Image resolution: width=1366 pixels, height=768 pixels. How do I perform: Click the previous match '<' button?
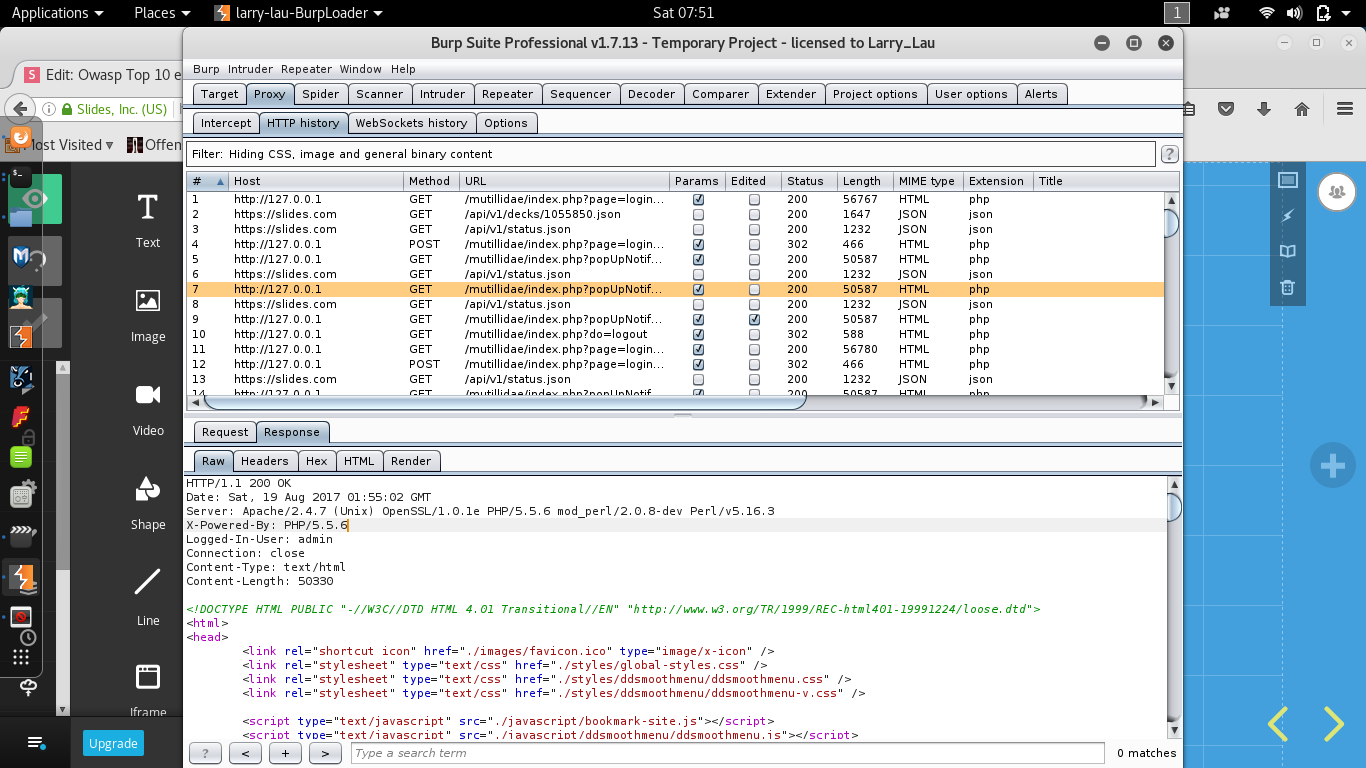point(245,753)
